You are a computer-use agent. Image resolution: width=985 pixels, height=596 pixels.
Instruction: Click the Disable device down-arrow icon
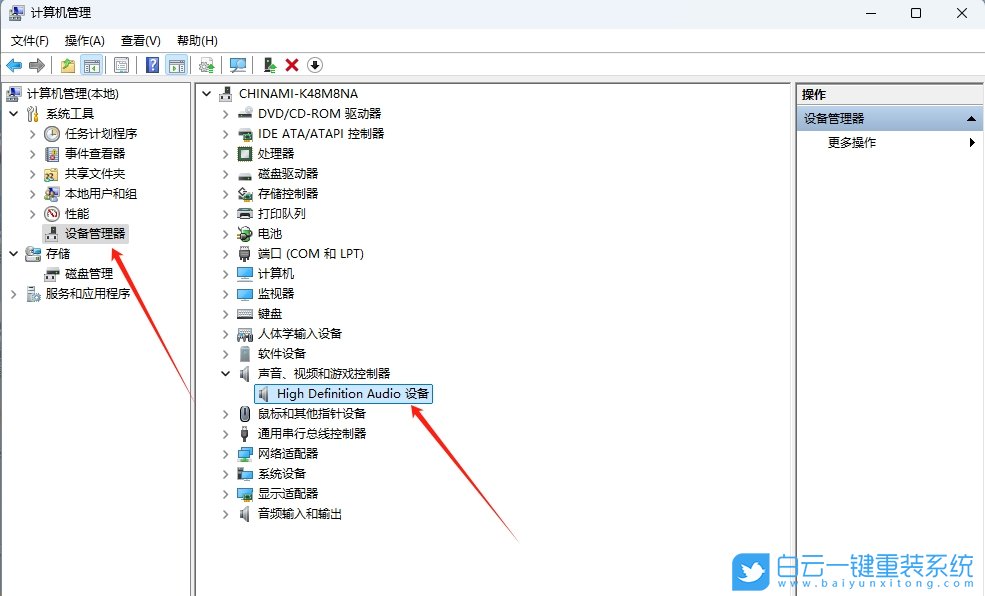point(317,64)
